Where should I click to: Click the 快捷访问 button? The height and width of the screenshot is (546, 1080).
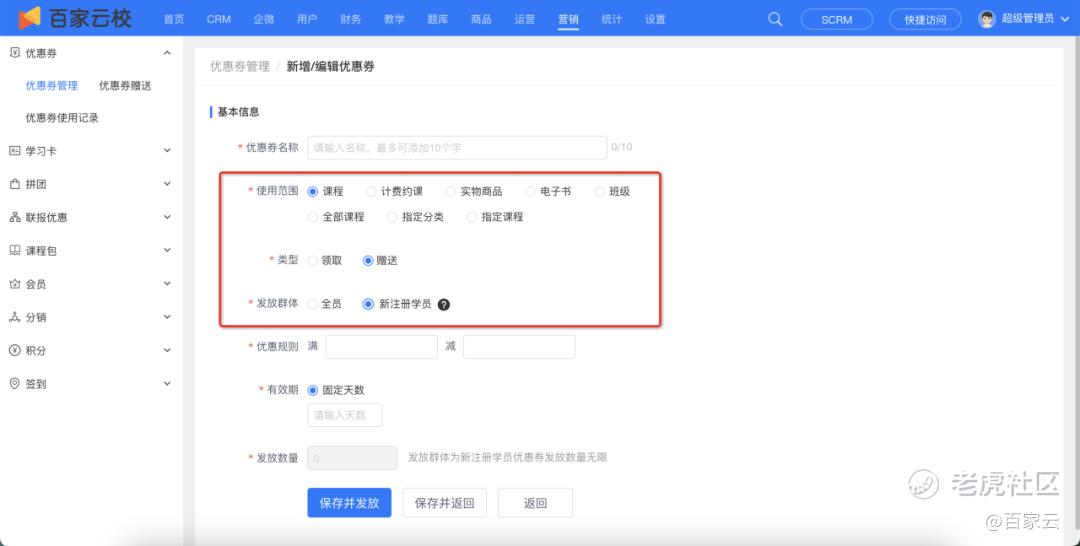click(x=925, y=19)
